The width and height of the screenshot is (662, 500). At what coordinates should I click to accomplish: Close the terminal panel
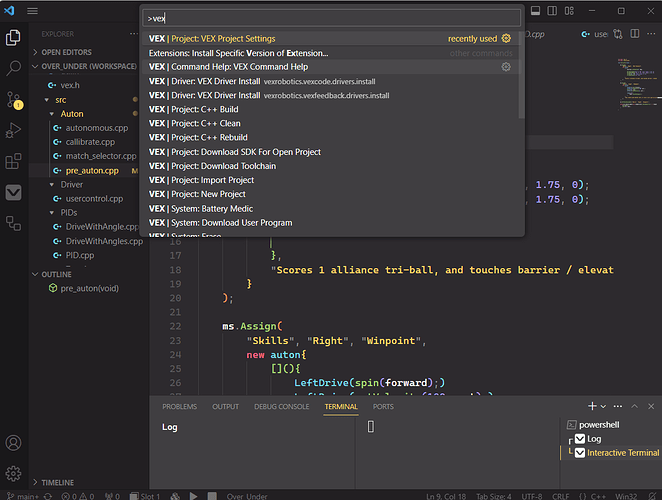click(651, 406)
